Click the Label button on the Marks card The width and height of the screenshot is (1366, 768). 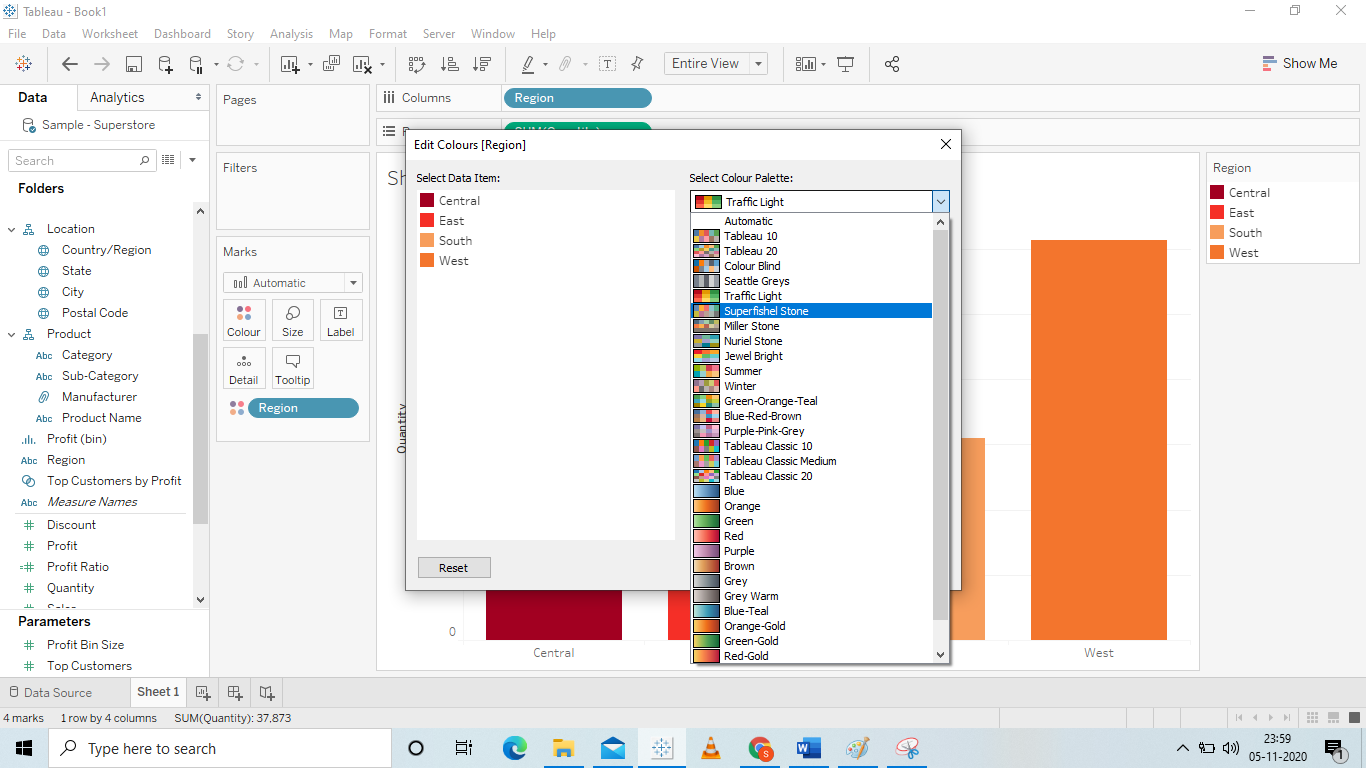click(x=341, y=320)
